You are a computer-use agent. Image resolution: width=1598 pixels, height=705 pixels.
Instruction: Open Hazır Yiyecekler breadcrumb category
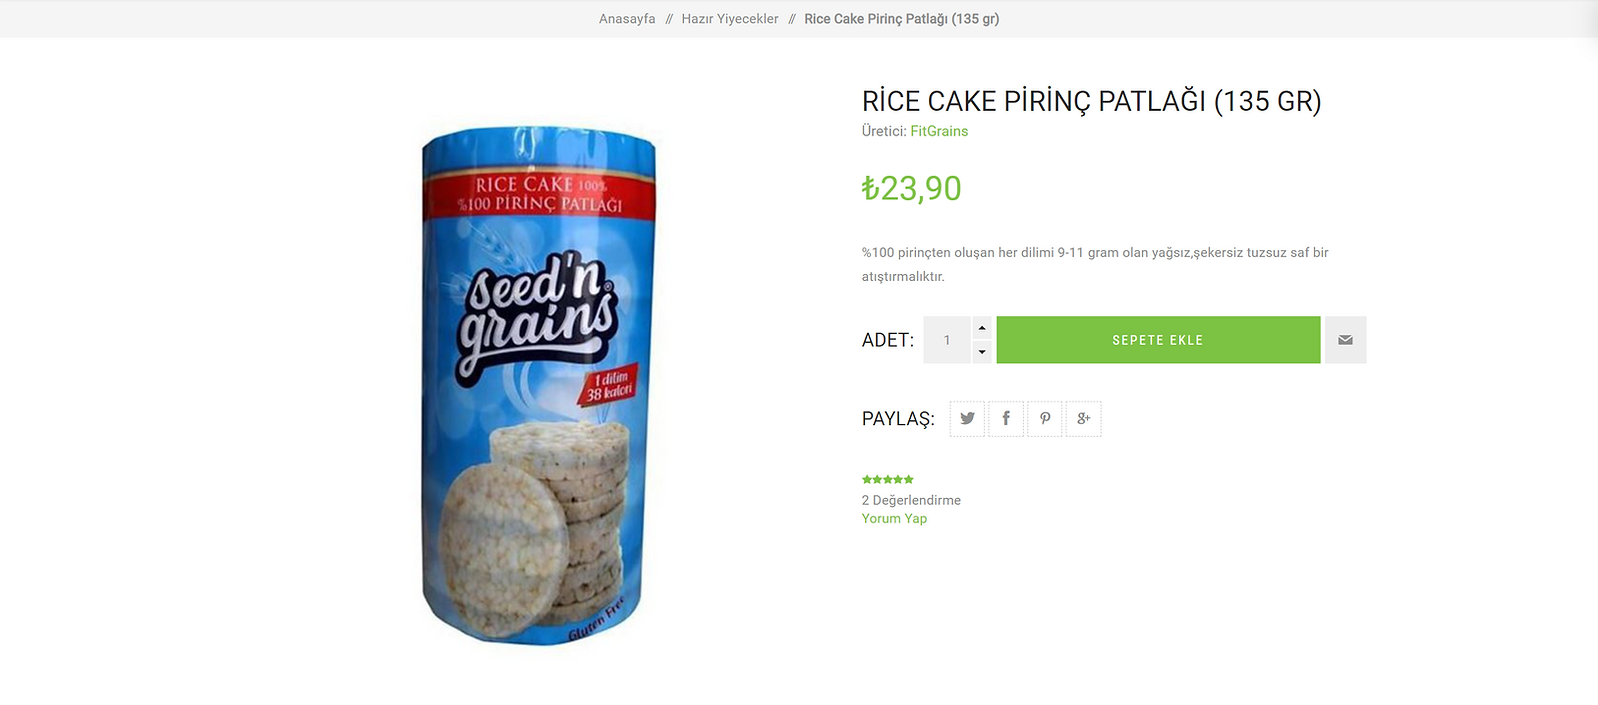pyautogui.click(x=730, y=19)
